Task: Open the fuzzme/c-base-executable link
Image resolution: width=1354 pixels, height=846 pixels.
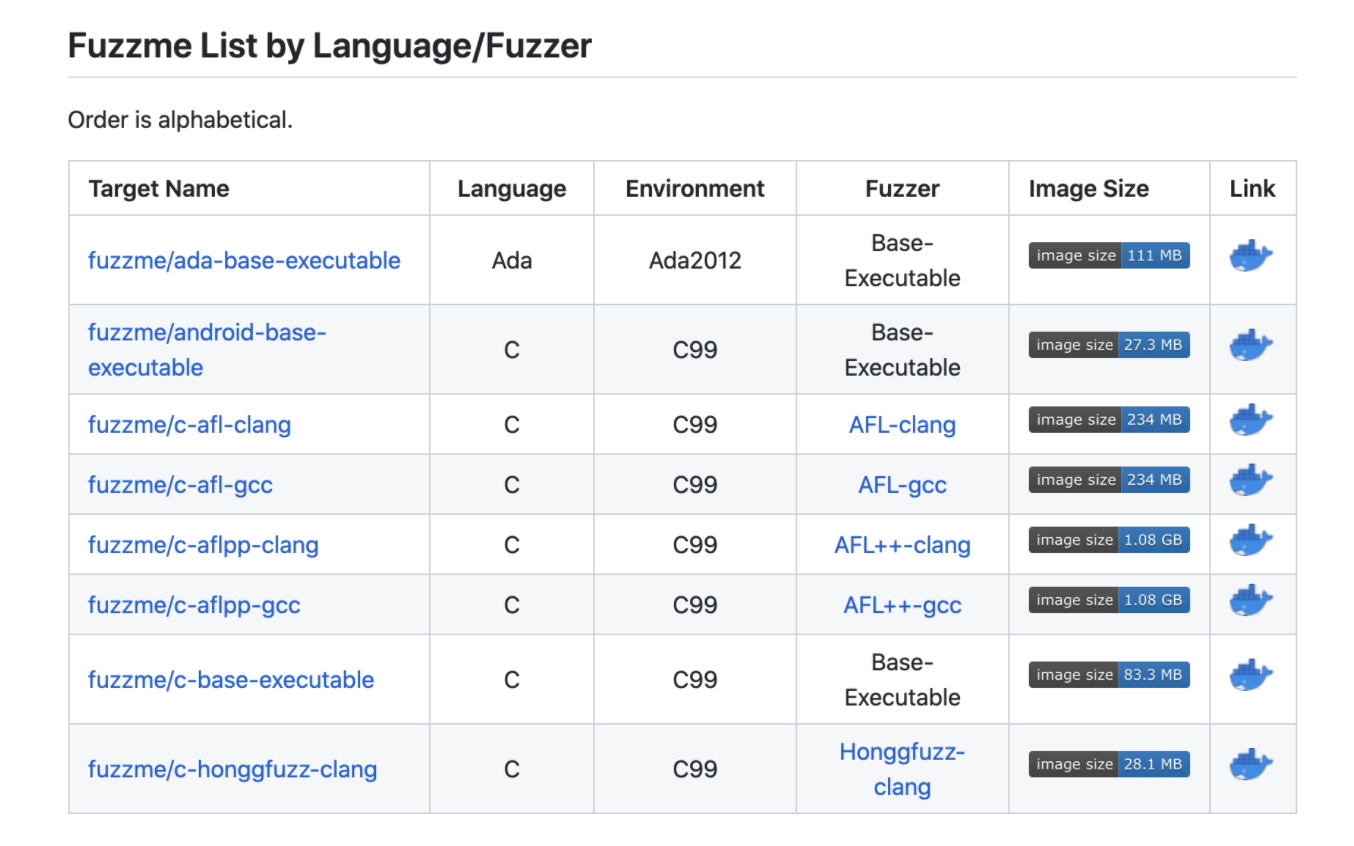Action: pyautogui.click(x=231, y=679)
